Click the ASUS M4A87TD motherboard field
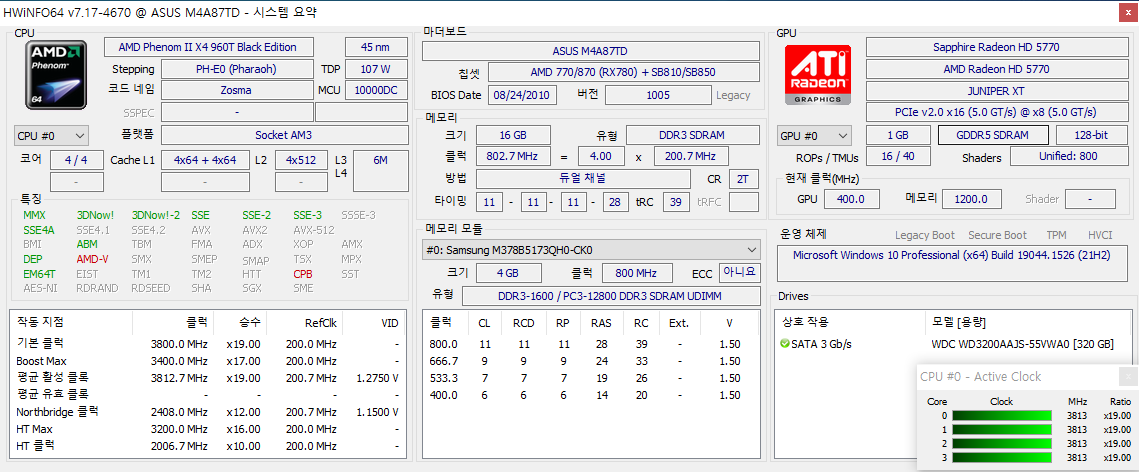This screenshot has width=1139, height=472. point(591,51)
